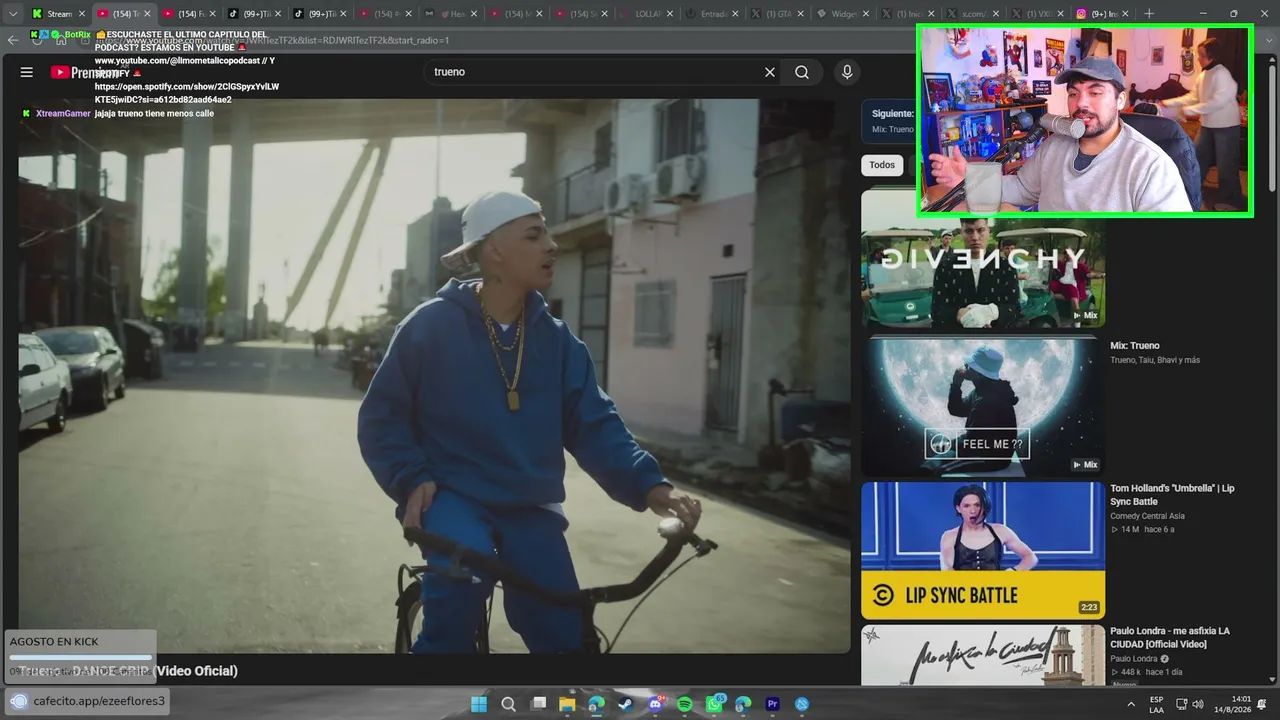Click the 'AGOSTO EN KICK' progress bar

point(80,657)
